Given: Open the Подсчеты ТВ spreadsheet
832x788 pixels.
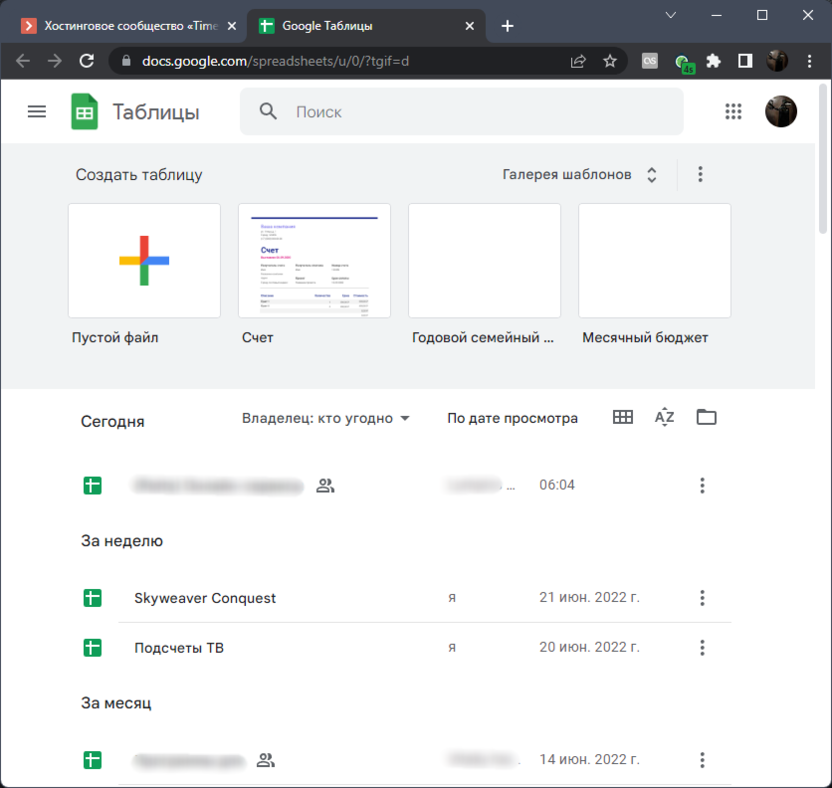Looking at the screenshot, I should click(179, 648).
